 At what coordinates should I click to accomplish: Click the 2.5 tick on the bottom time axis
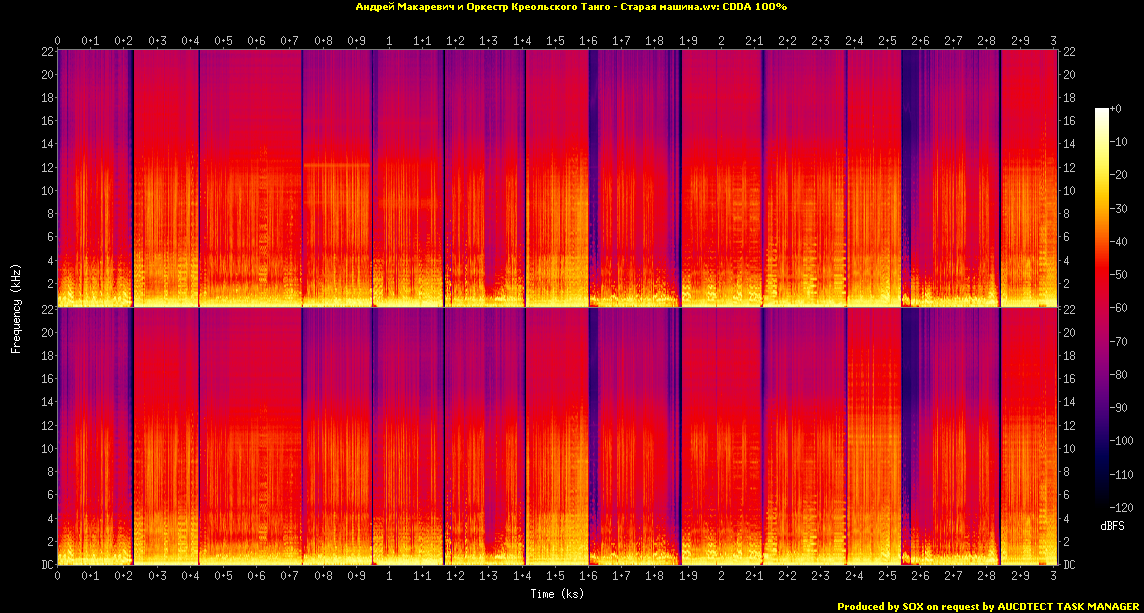tap(887, 577)
